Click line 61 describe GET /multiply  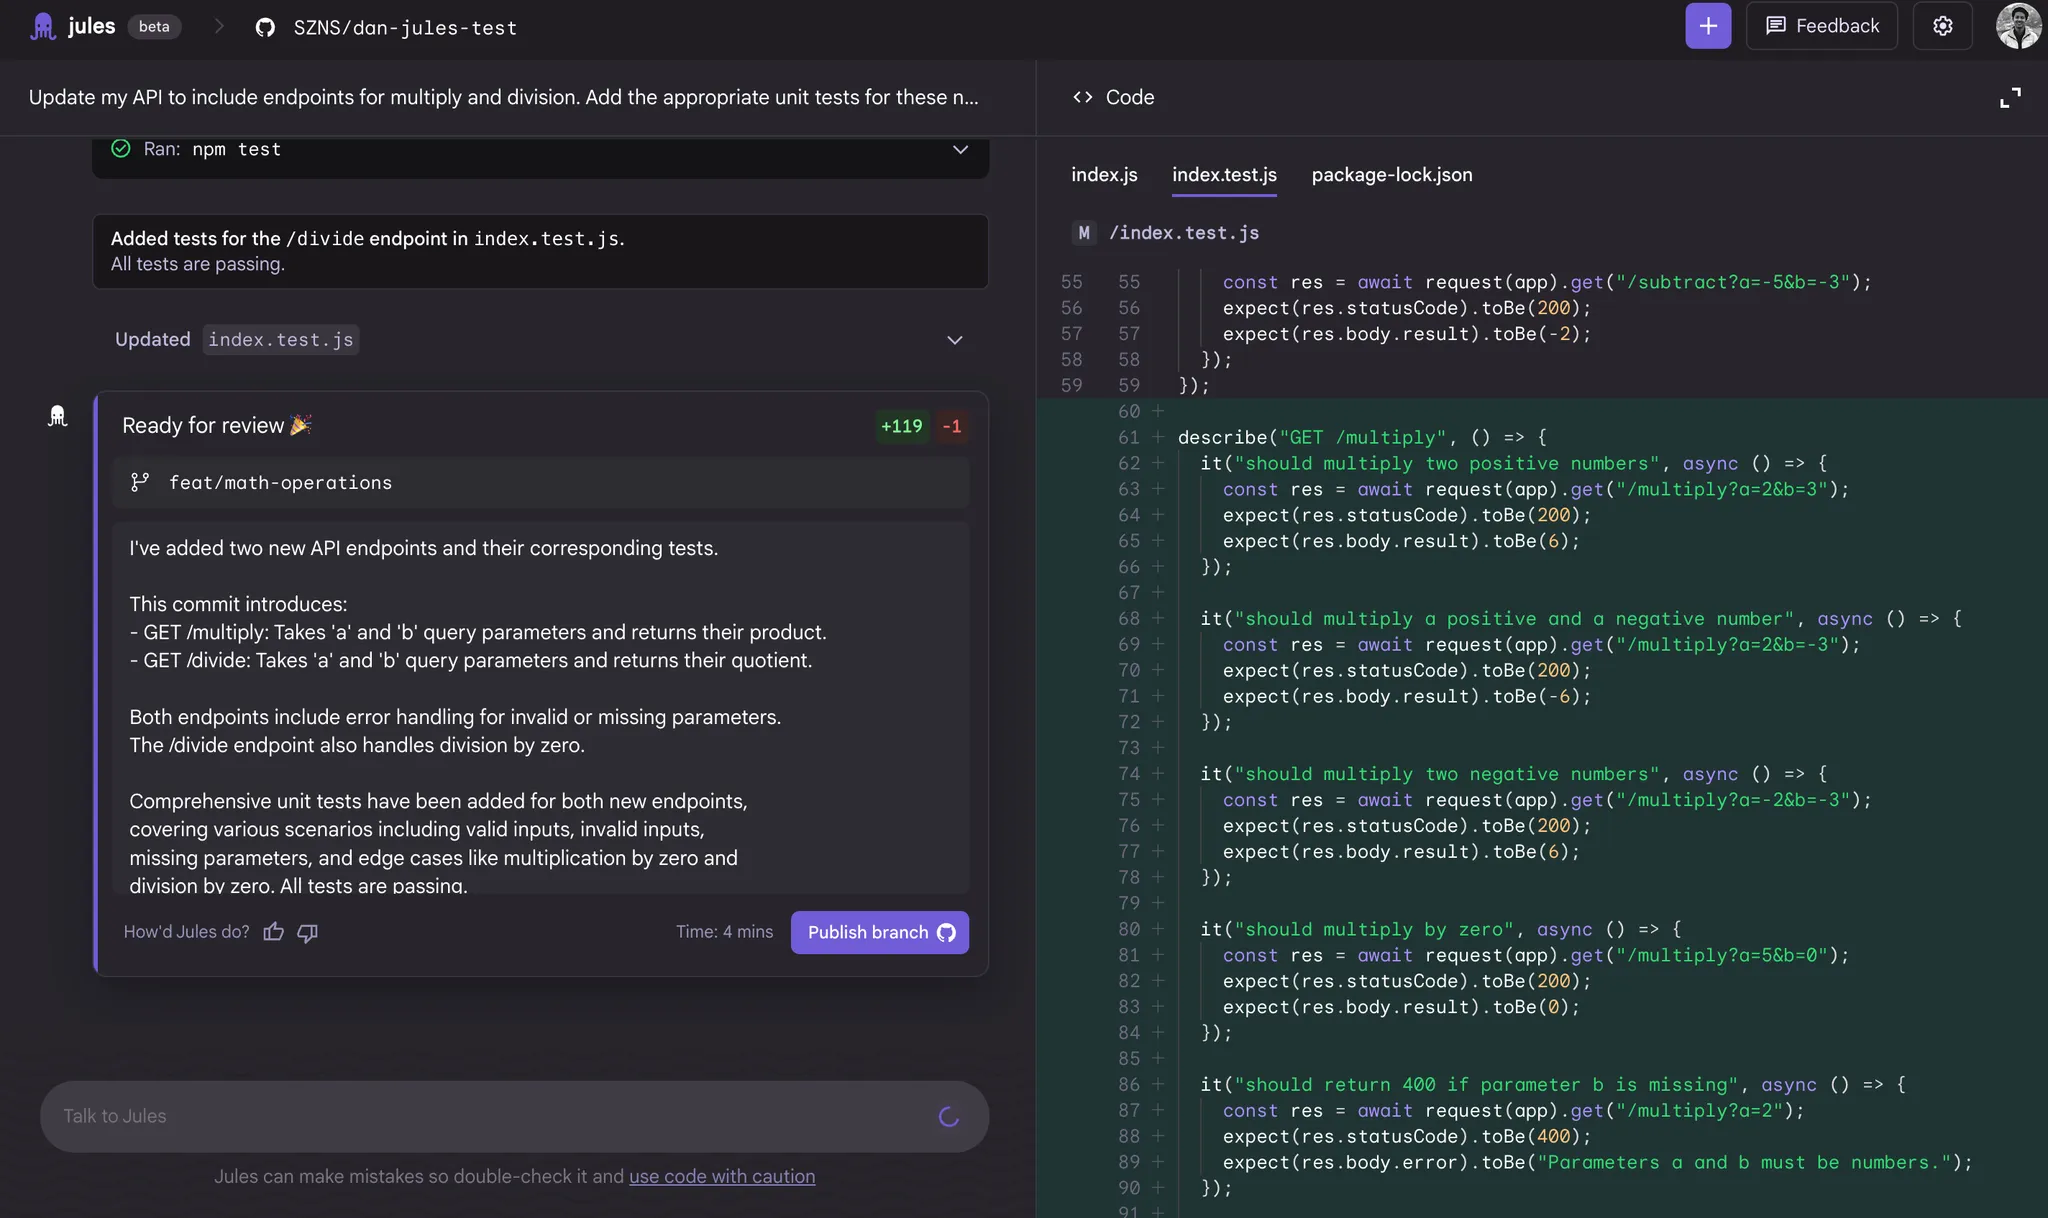(x=1362, y=437)
